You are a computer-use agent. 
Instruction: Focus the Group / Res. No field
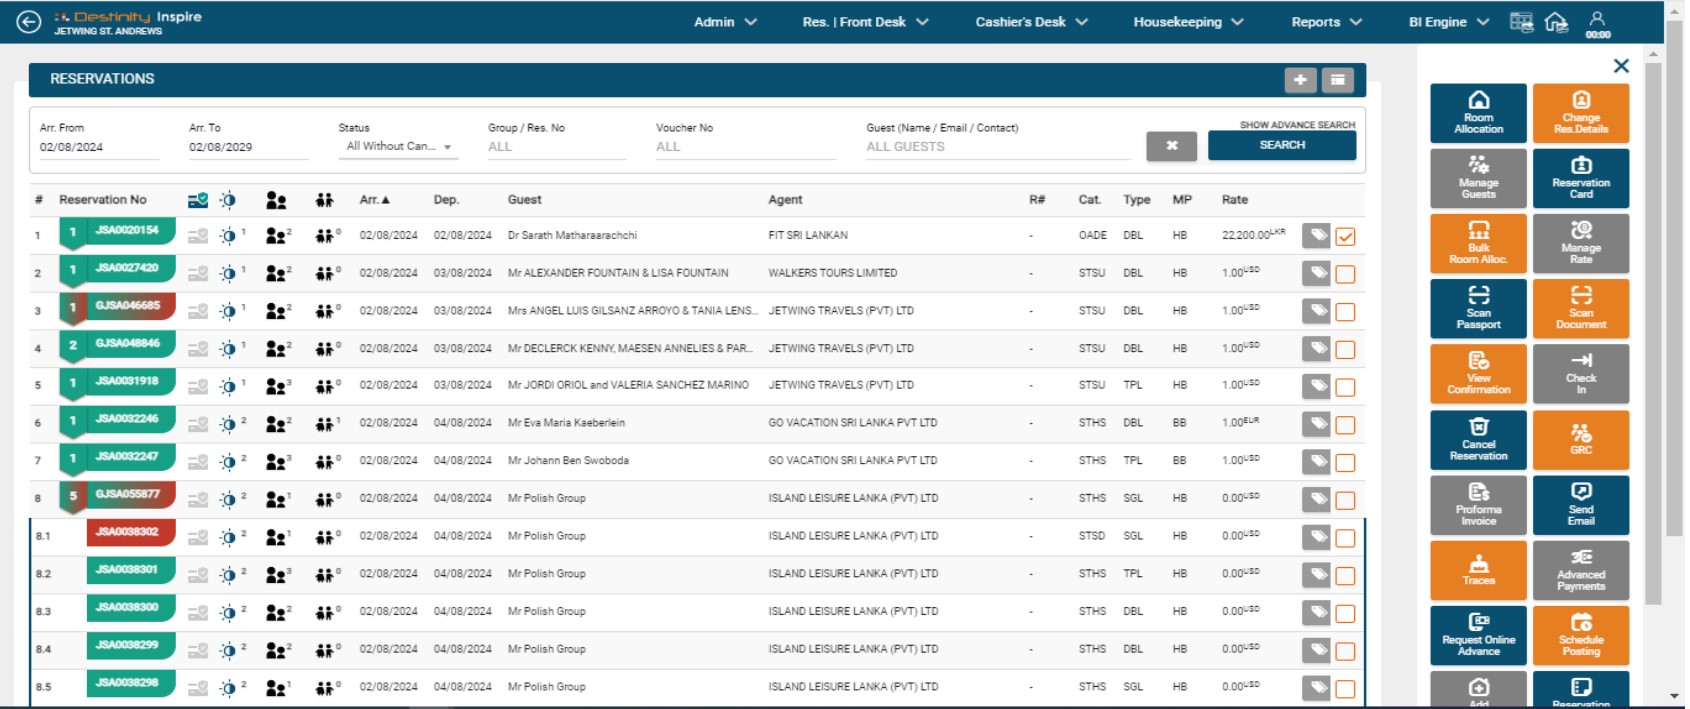point(556,147)
